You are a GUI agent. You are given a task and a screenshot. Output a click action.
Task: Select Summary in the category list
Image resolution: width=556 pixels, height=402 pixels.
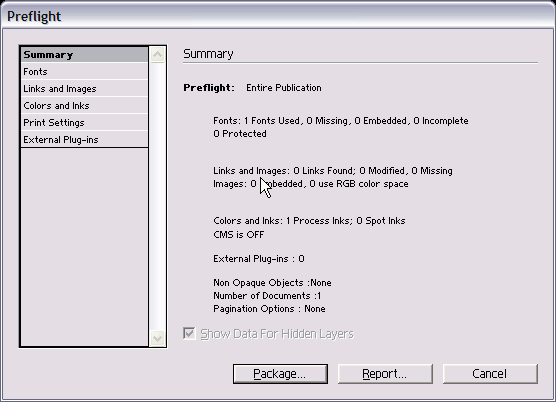click(x=84, y=55)
